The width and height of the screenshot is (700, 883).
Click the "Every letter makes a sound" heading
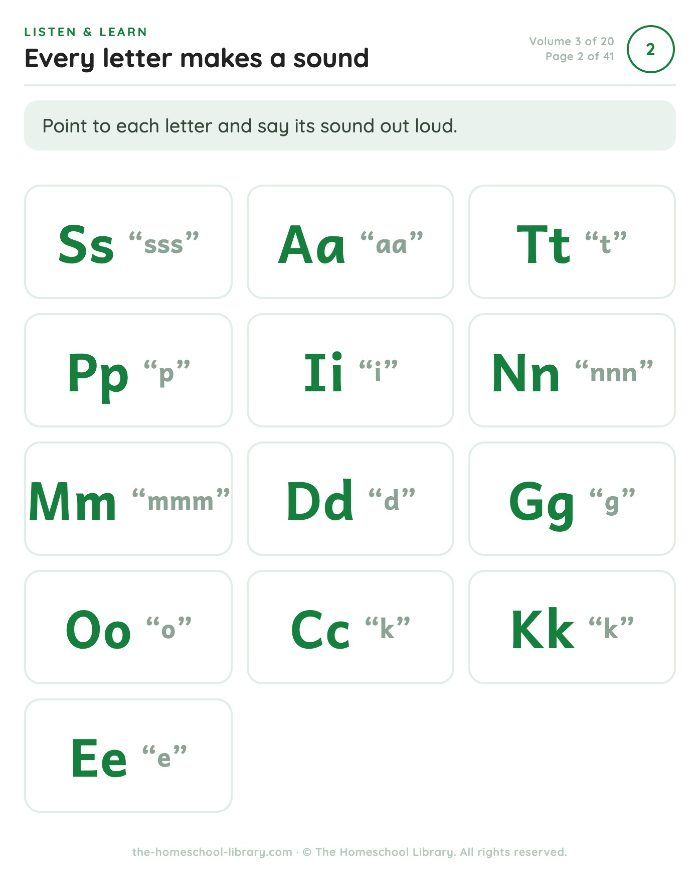[197, 59]
